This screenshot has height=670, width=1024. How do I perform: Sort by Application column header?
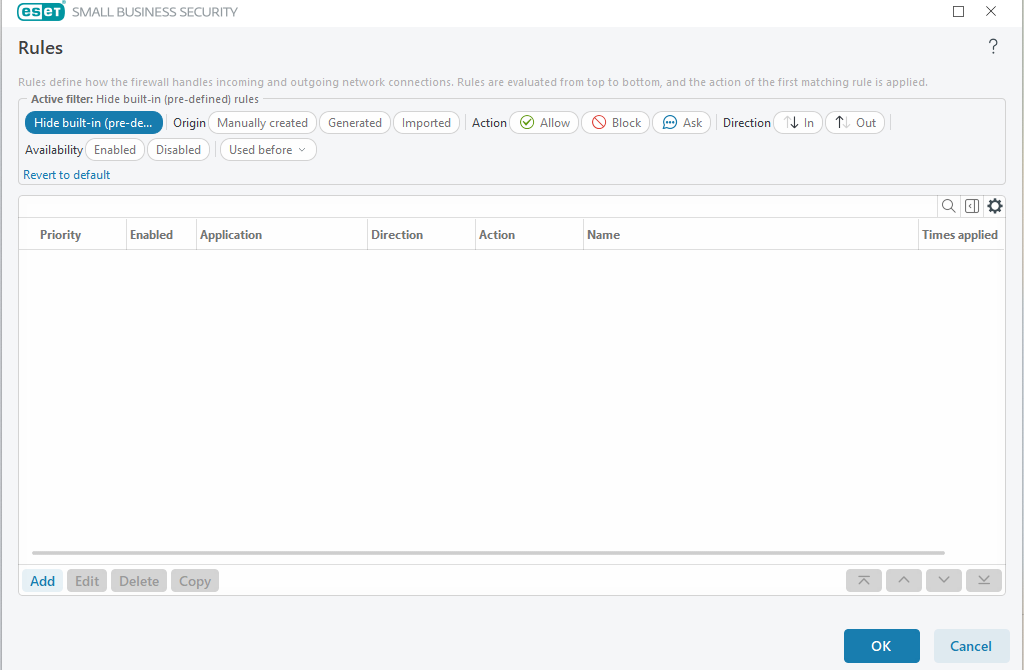tap(282, 234)
